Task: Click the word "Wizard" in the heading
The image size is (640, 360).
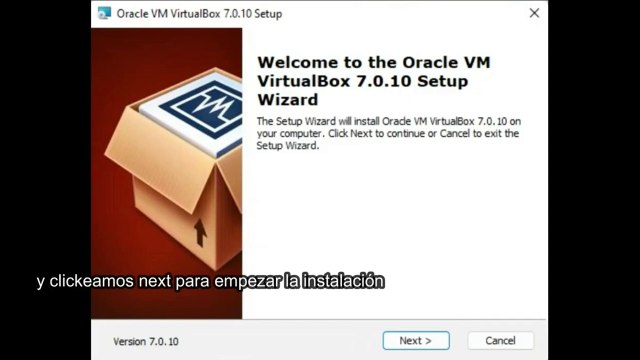Action: click(x=288, y=100)
